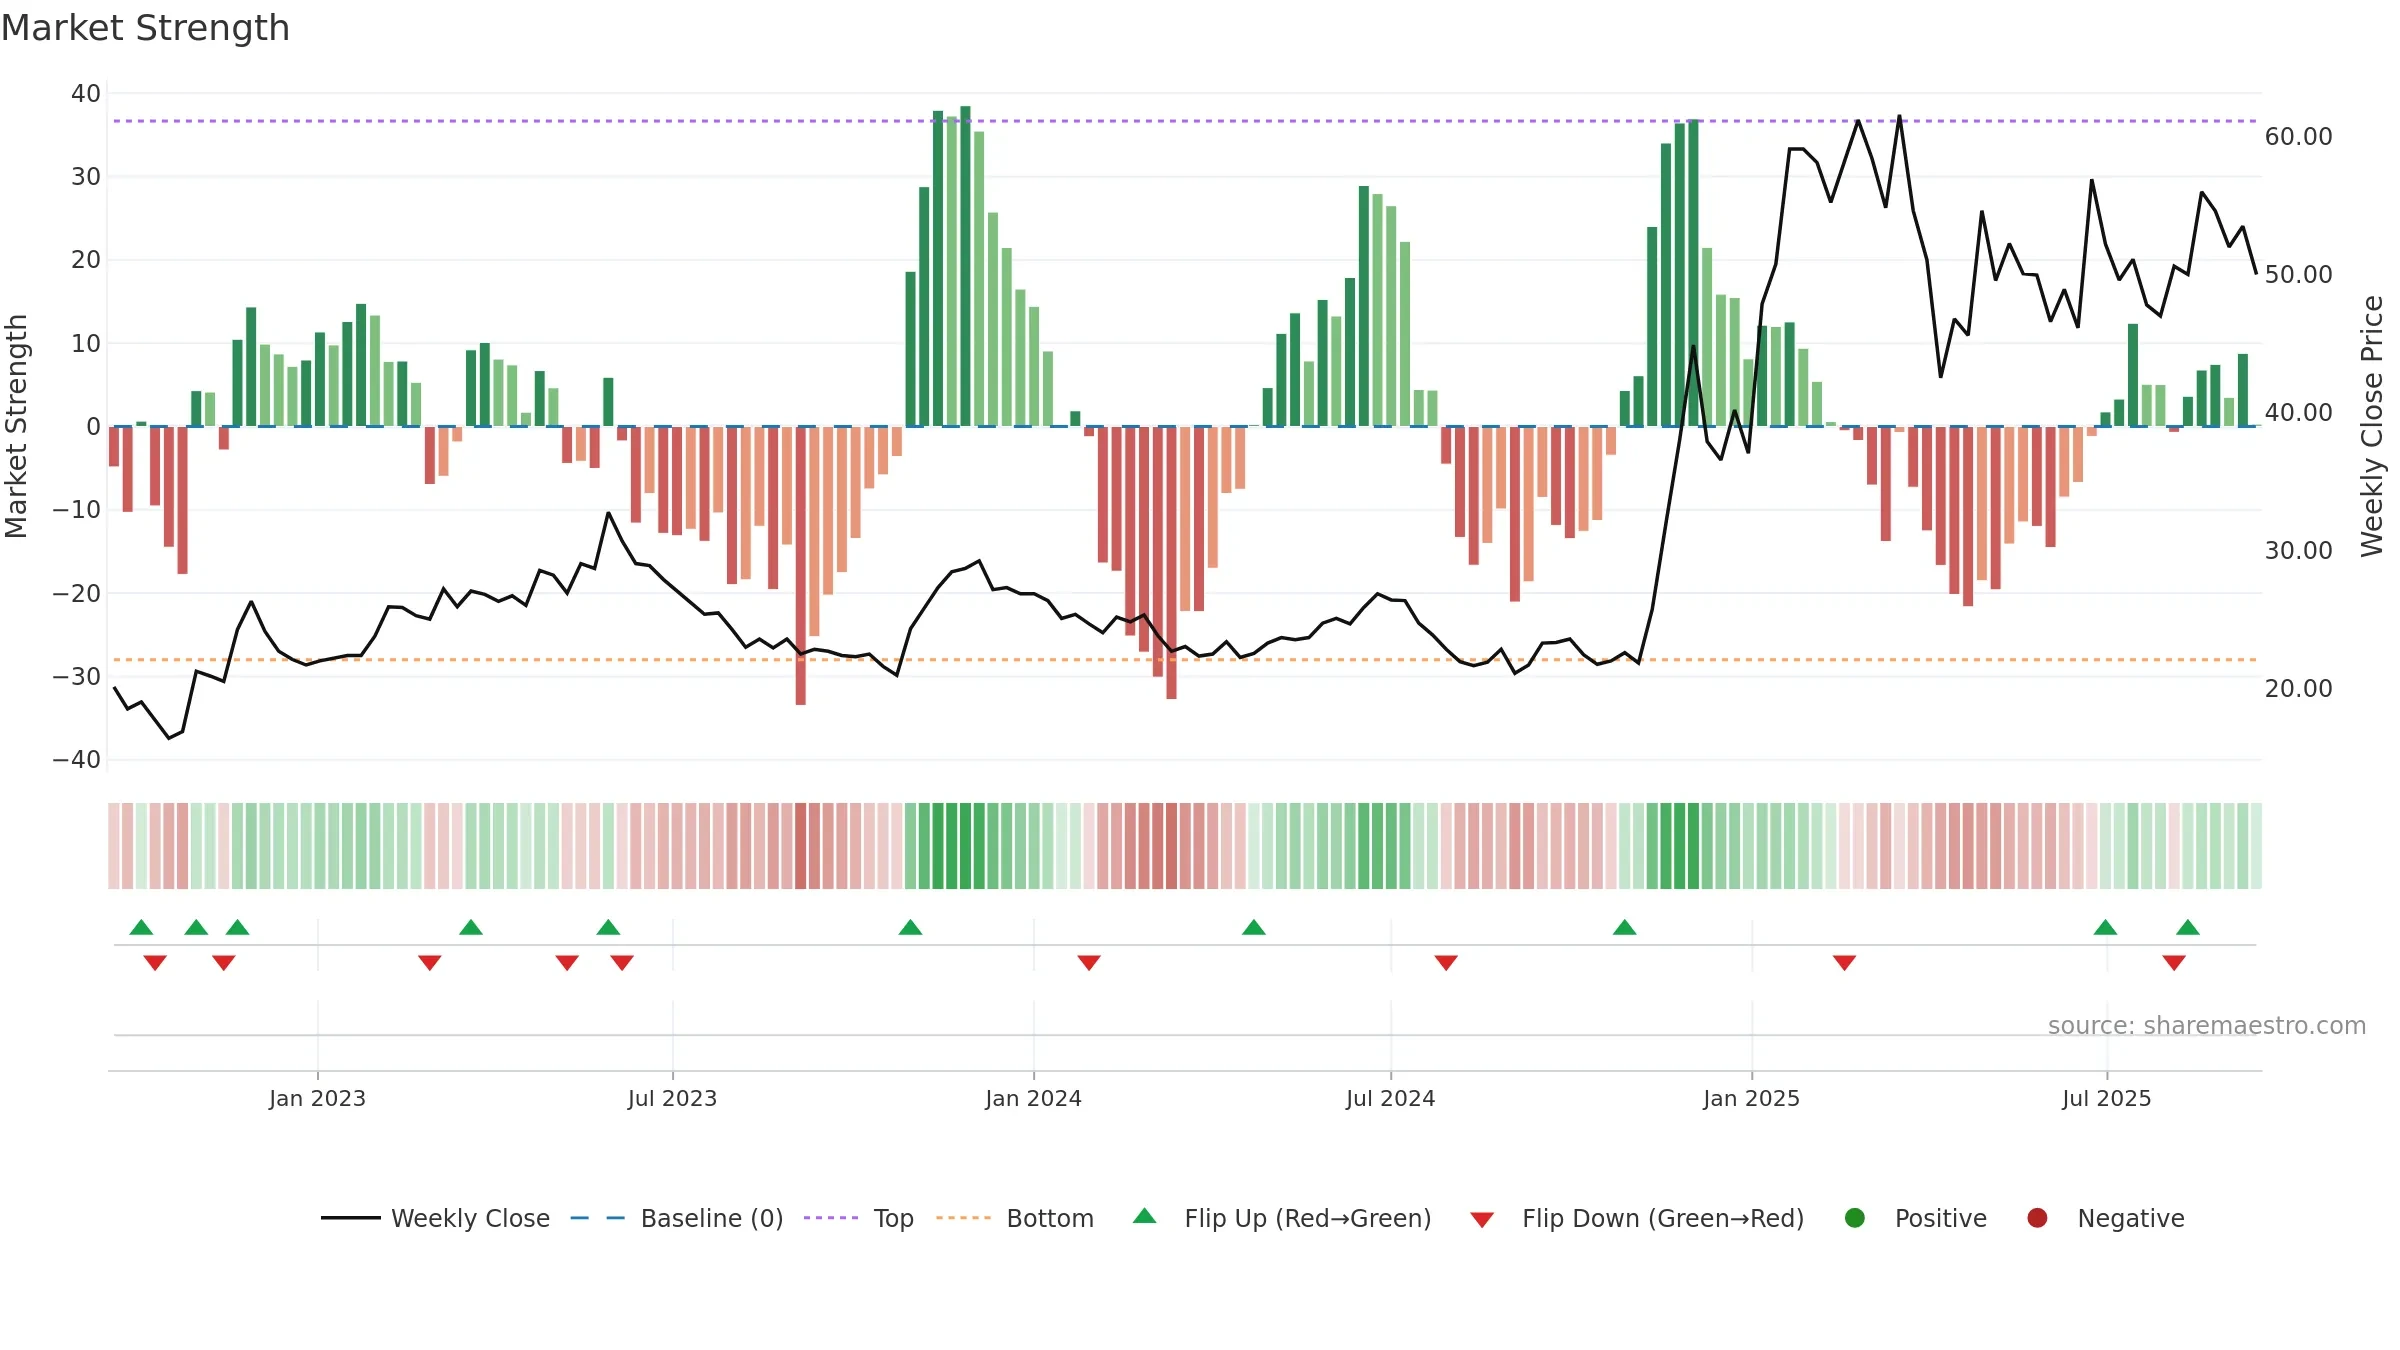Click the Jan 2025 axis label
Image resolution: width=2400 pixels, height=1350 pixels.
pyautogui.click(x=1751, y=1098)
